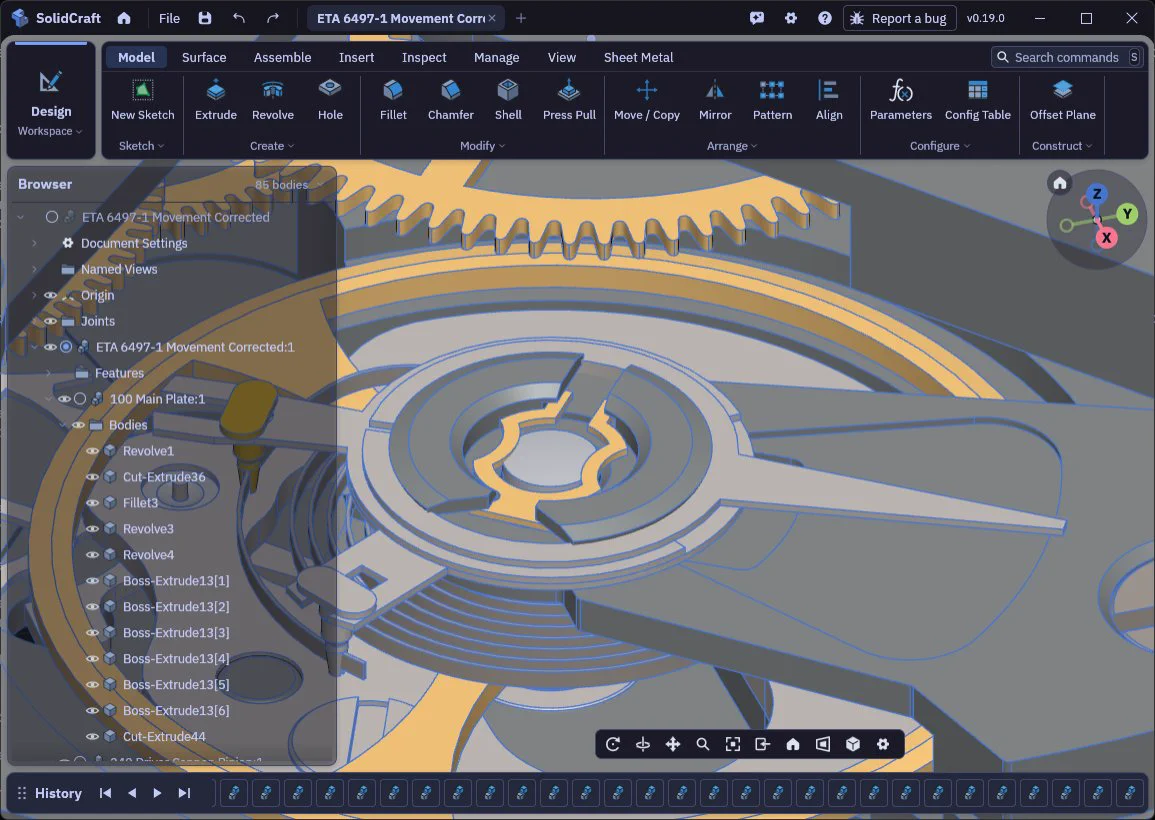This screenshot has width=1155, height=820.
Task: Activate the 100 Main Plate:1 component radio
Action: [x=80, y=399]
